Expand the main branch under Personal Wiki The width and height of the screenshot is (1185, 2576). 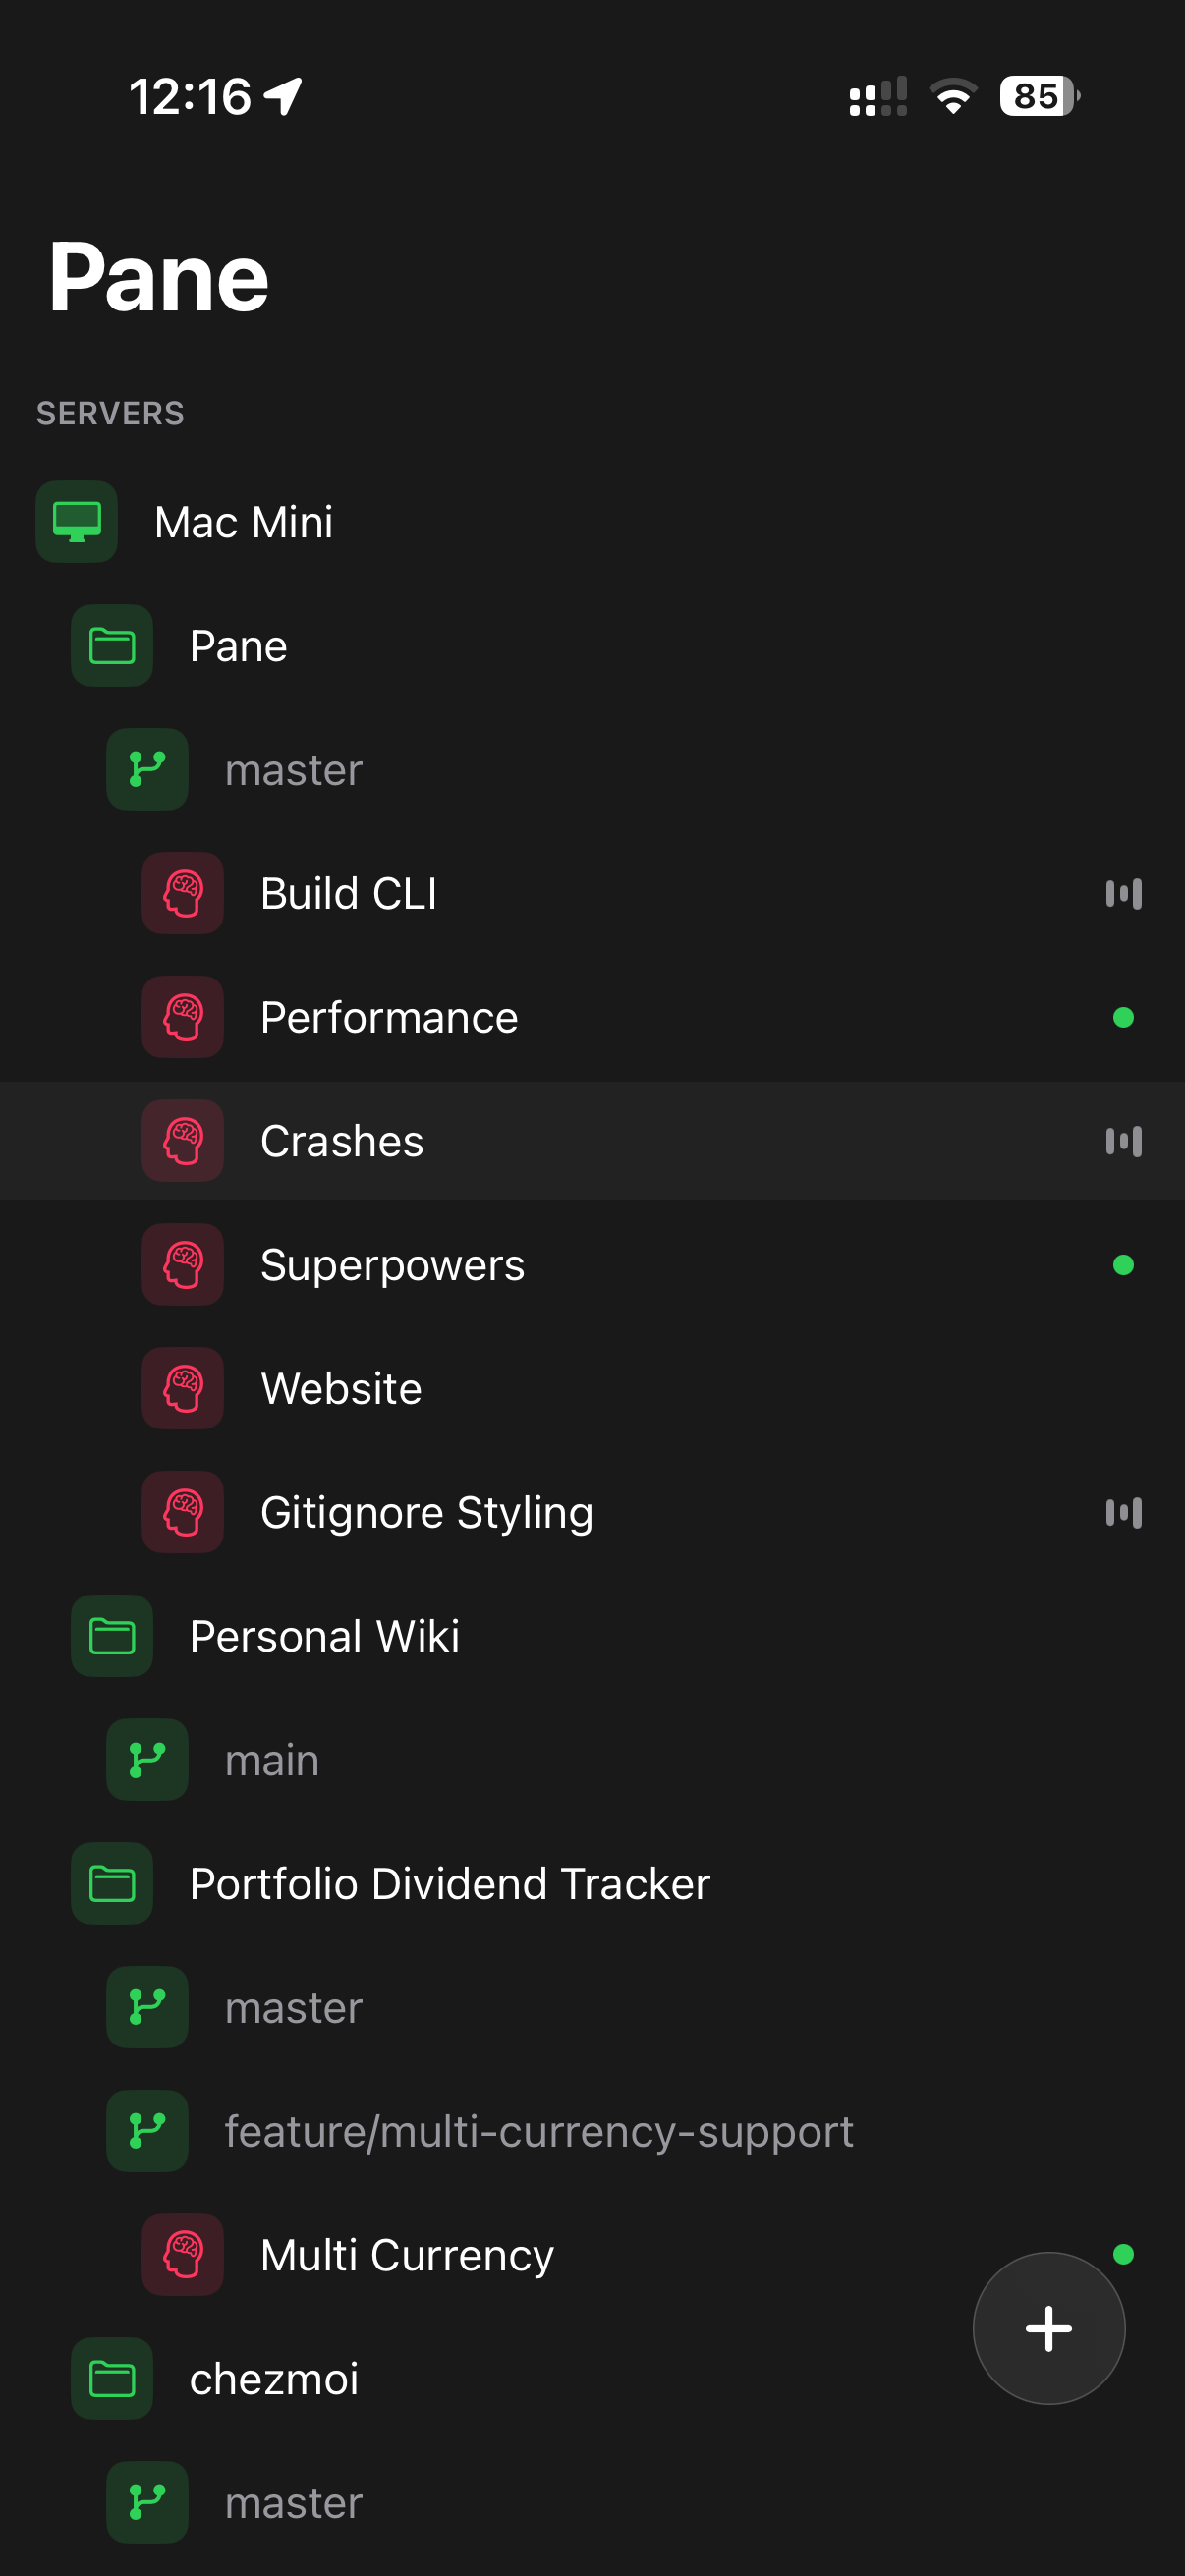tap(272, 1760)
